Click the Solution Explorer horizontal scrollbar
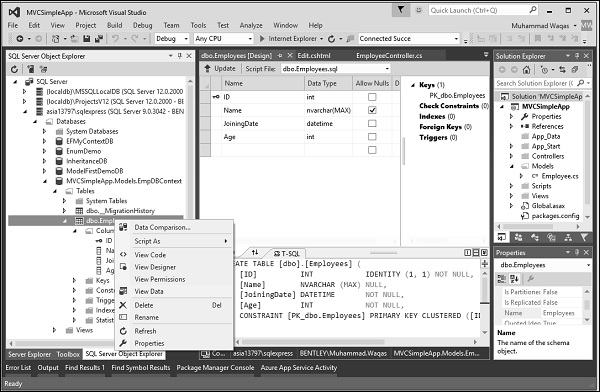The width and height of the screenshot is (600, 392). pos(538,226)
